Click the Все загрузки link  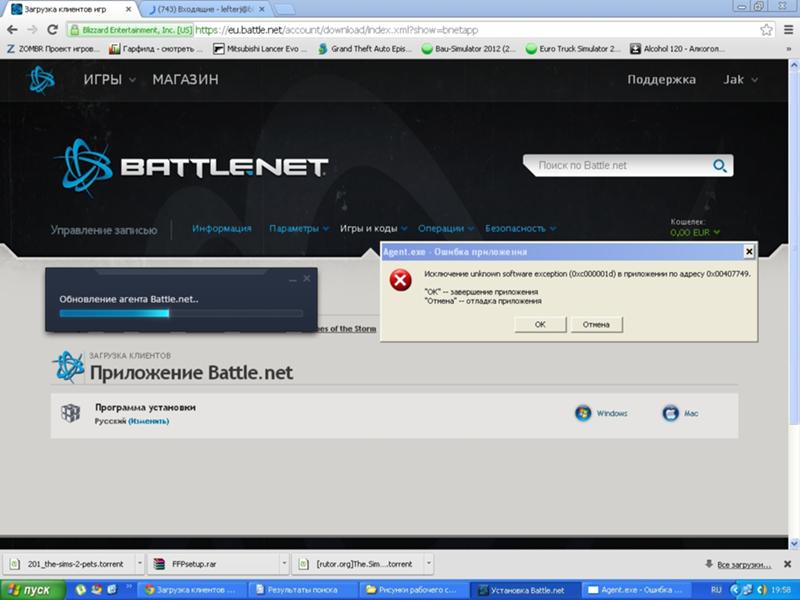click(744, 564)
